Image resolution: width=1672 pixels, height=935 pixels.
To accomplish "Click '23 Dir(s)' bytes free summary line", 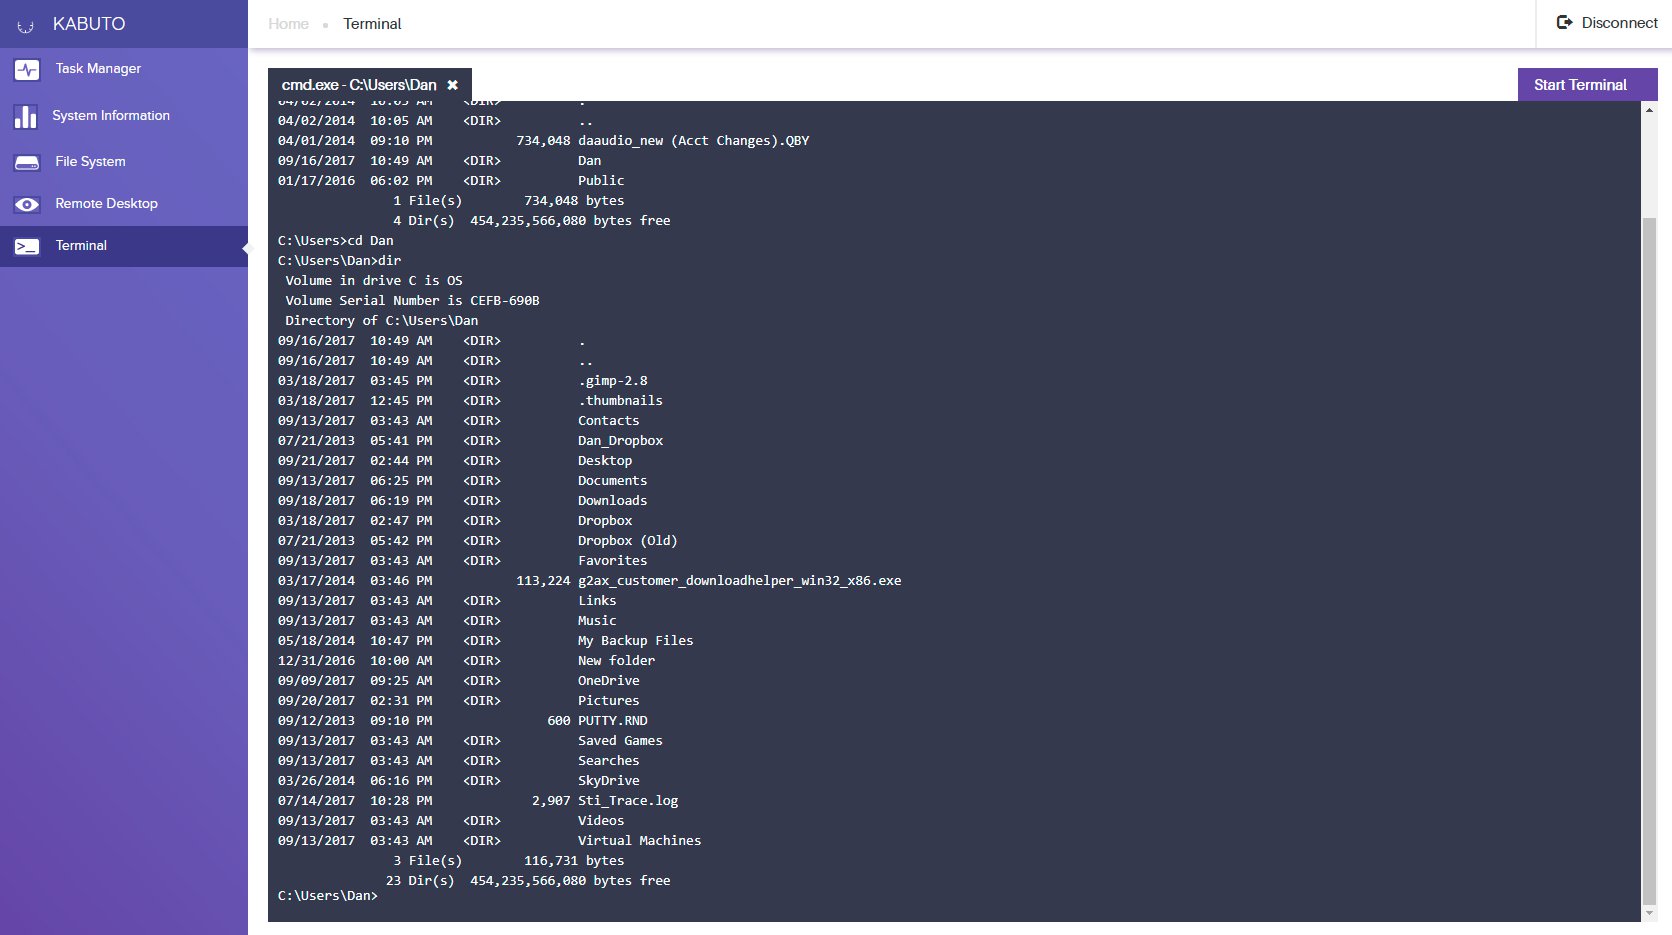I will 528,881.
